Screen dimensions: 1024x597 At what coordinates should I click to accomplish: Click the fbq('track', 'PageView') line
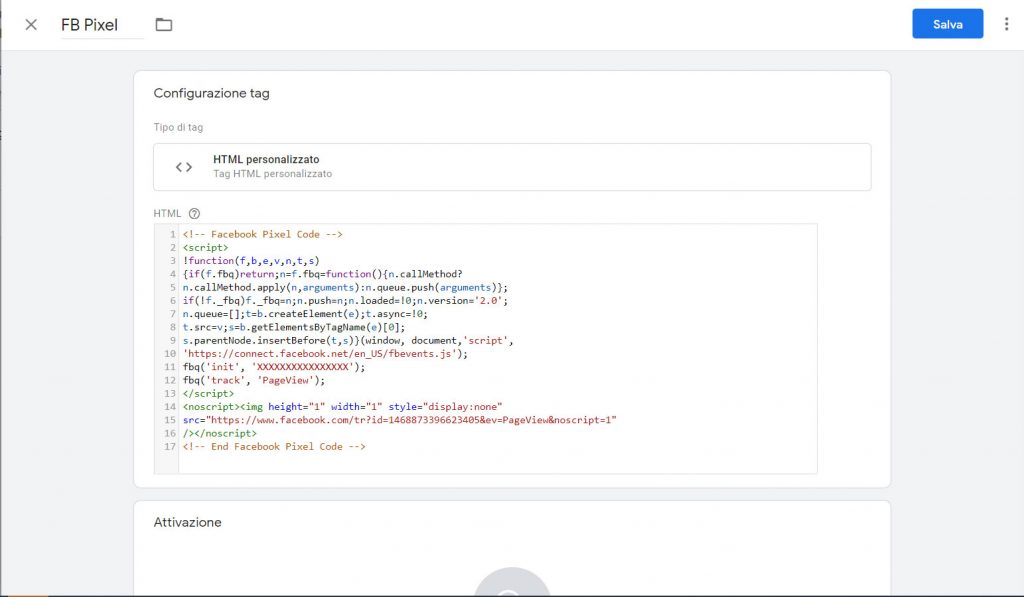coord(254,380)
